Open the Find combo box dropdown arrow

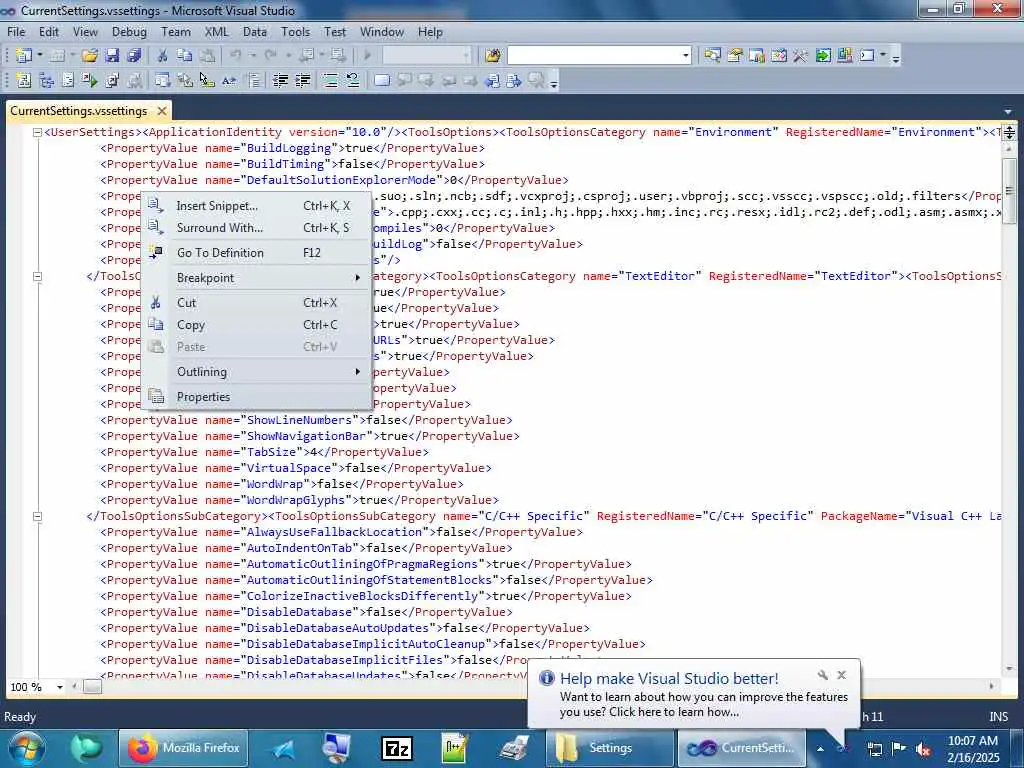coord(686,56)
